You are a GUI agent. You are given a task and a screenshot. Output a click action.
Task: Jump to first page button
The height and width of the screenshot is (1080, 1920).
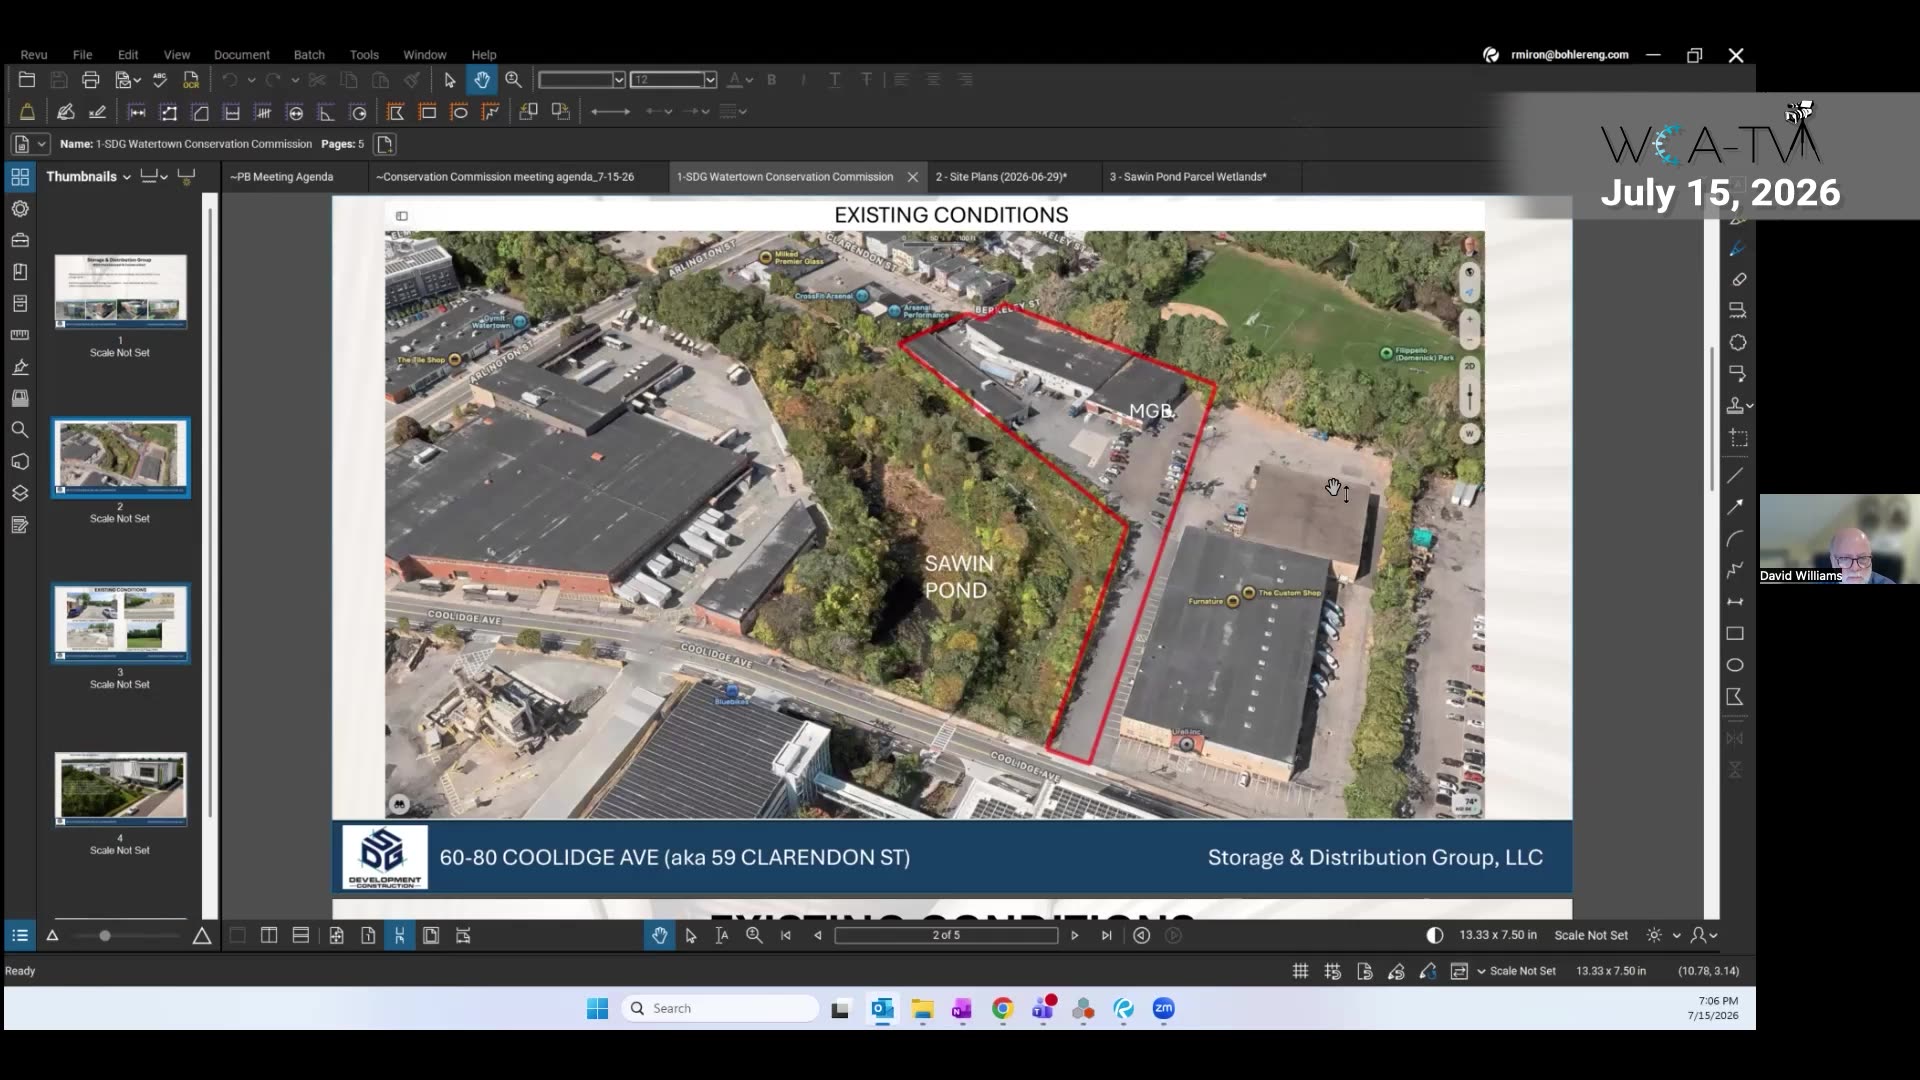(x=786, y=936)
